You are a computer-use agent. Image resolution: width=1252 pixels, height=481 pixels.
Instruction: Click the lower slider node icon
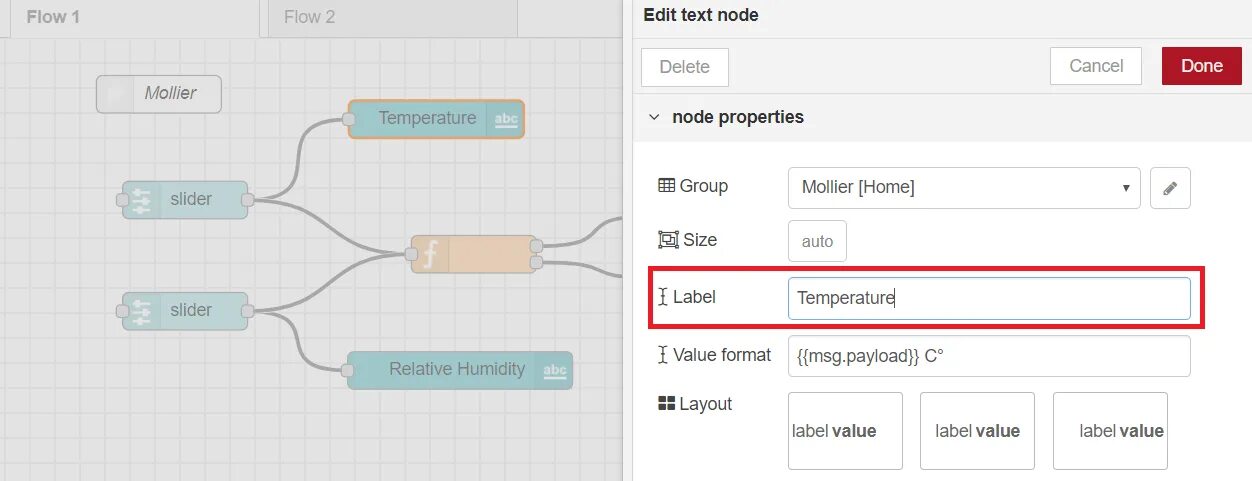pyautogui.click(x=141, y=311)
